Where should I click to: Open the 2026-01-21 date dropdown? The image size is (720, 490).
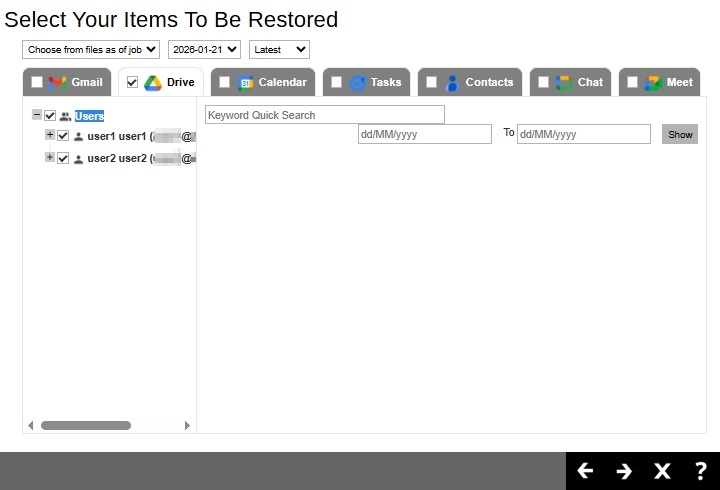click(x=204, y=49)
